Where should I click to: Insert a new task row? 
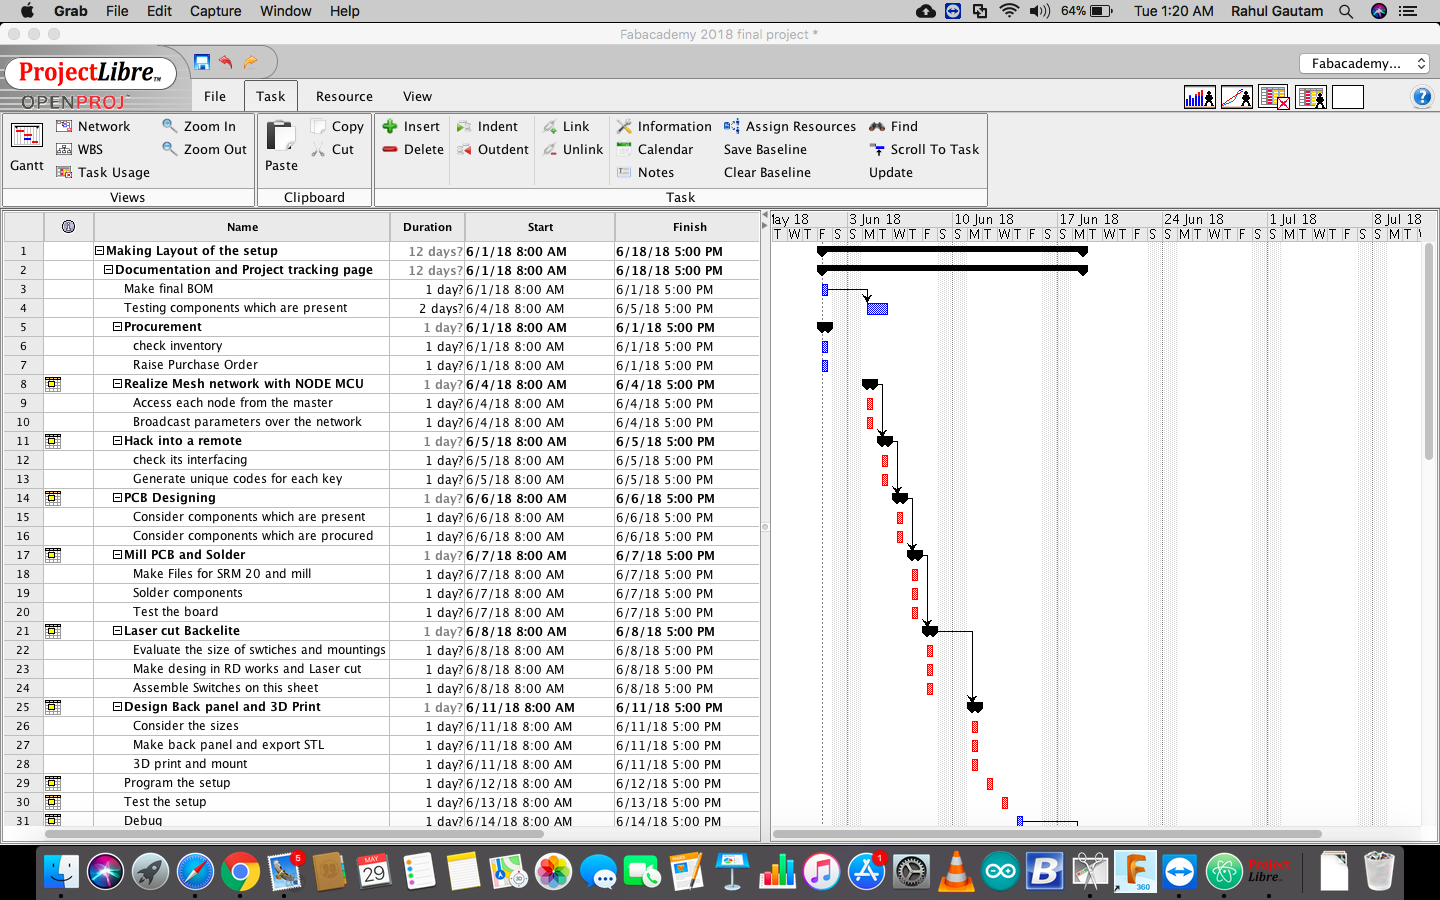pos(411,127)
